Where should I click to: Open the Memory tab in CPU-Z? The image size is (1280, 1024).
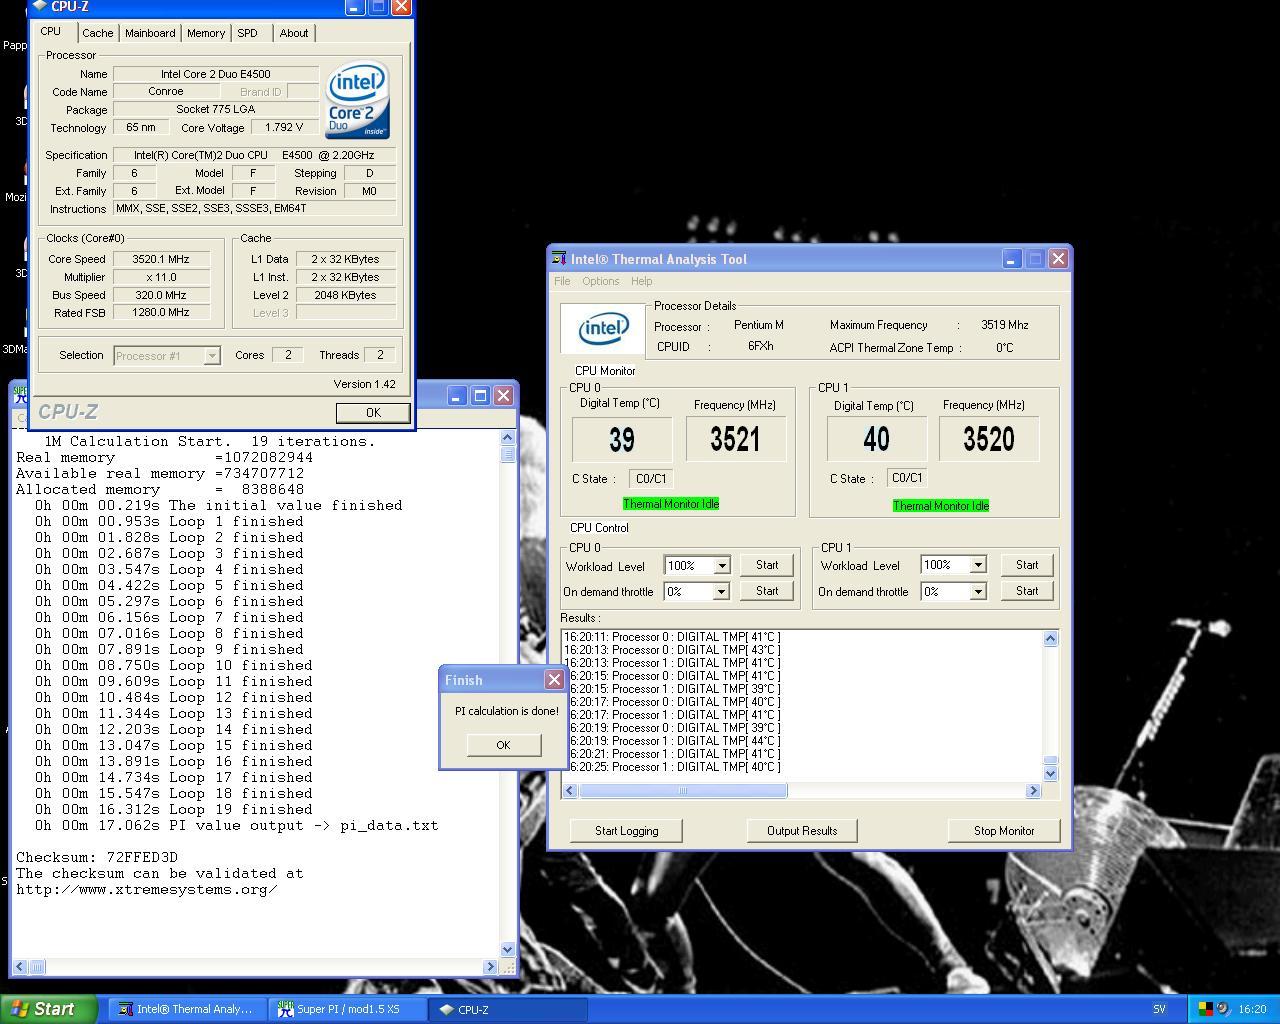(x=206, y=33)
